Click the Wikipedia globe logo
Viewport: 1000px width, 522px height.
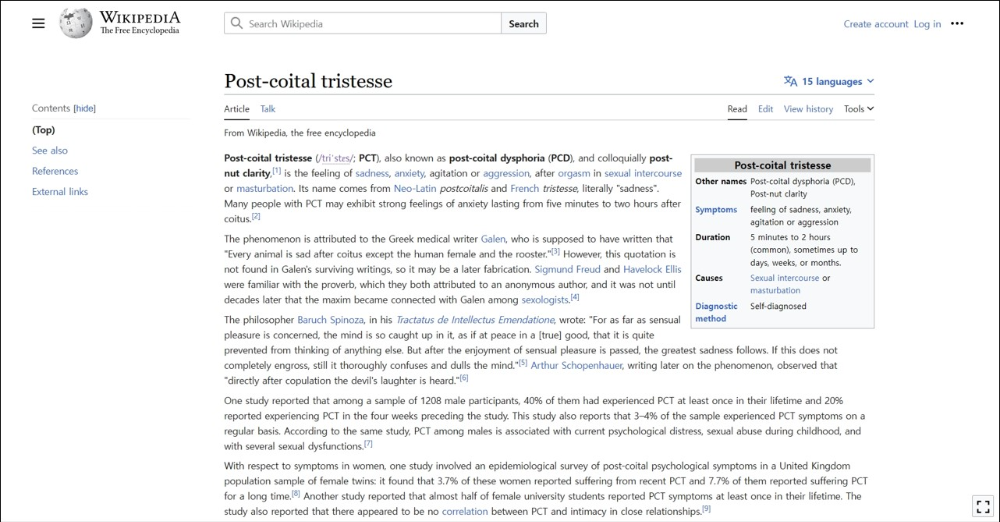[76, 24]
